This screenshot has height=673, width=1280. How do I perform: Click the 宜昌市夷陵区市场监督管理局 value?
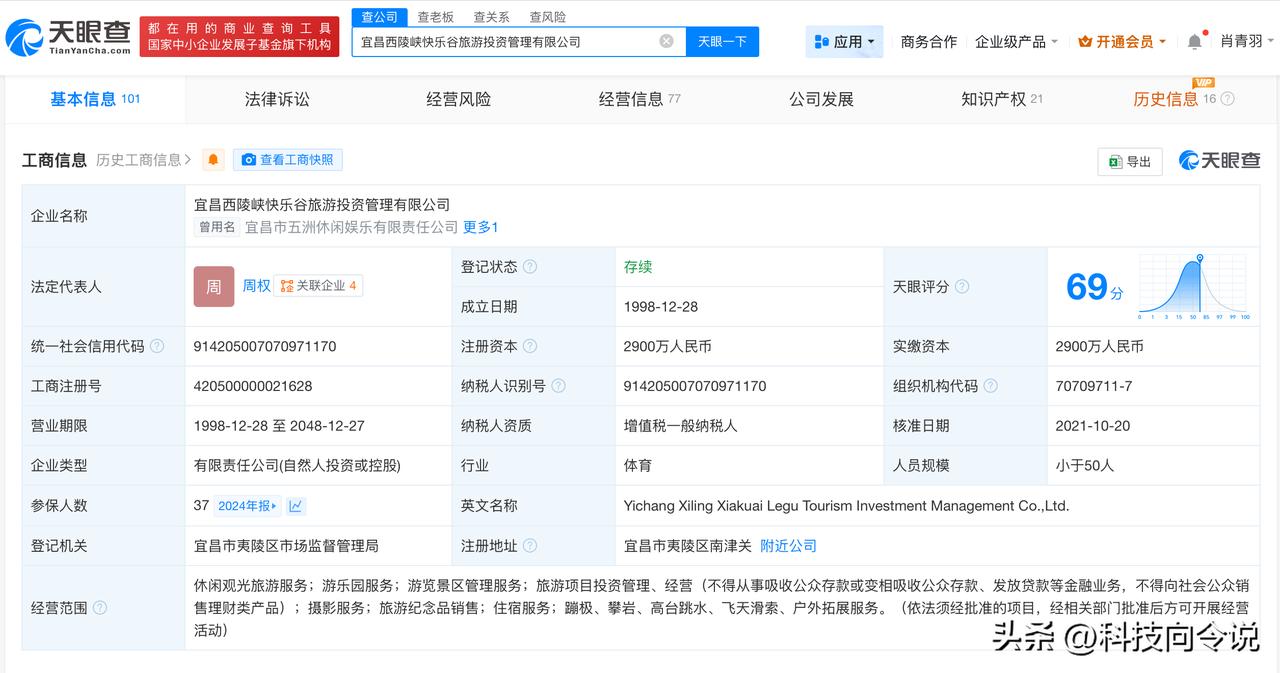pos(286,546)
